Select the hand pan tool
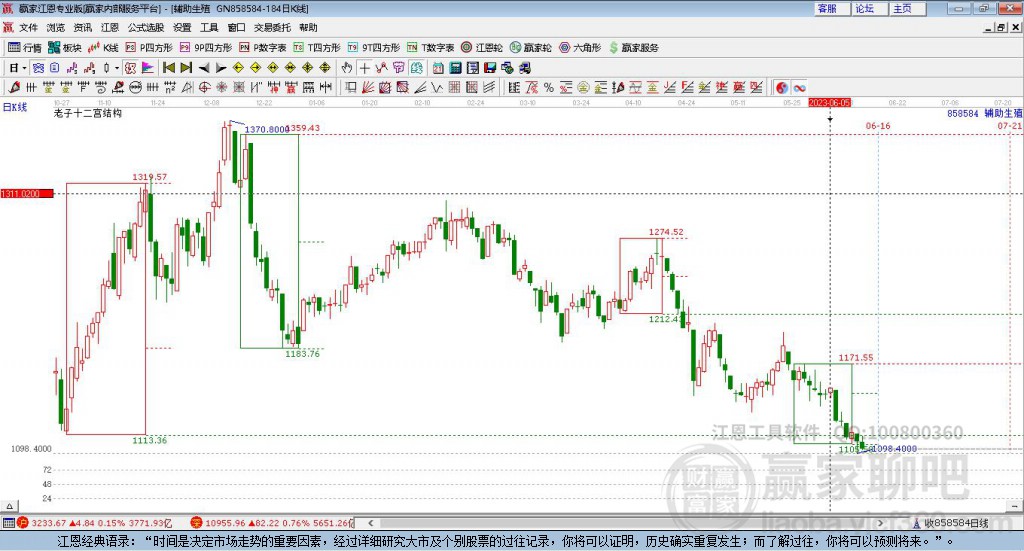The width and height of the screenshot is (1024, 551). click(347, 68)
